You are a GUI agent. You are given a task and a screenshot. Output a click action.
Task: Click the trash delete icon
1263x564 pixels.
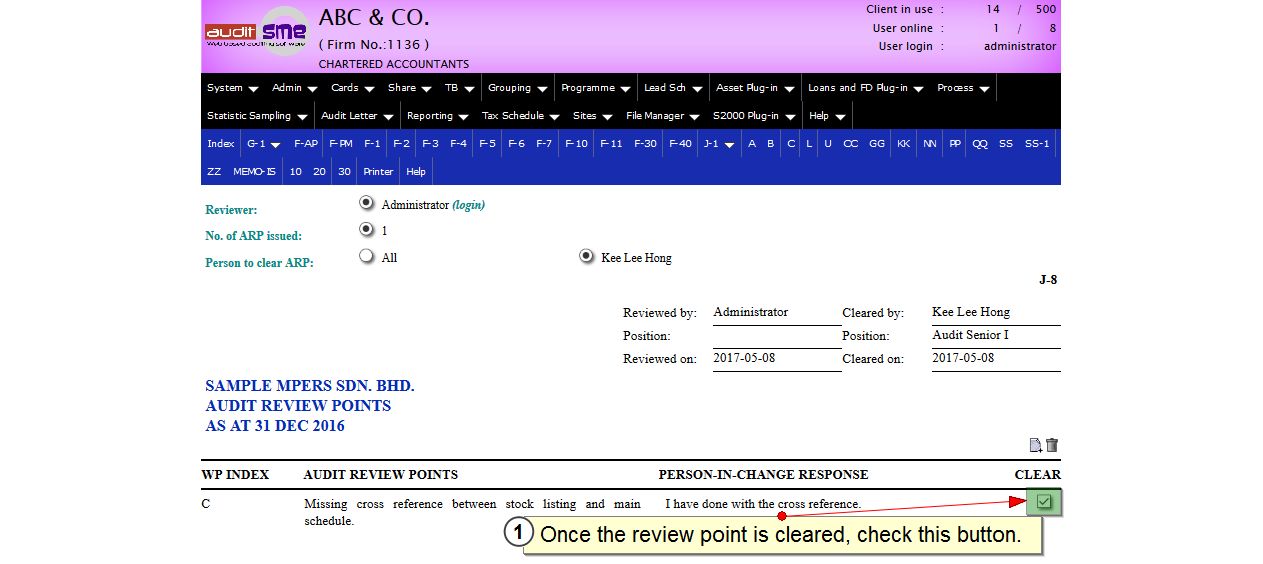(1052, 446)
